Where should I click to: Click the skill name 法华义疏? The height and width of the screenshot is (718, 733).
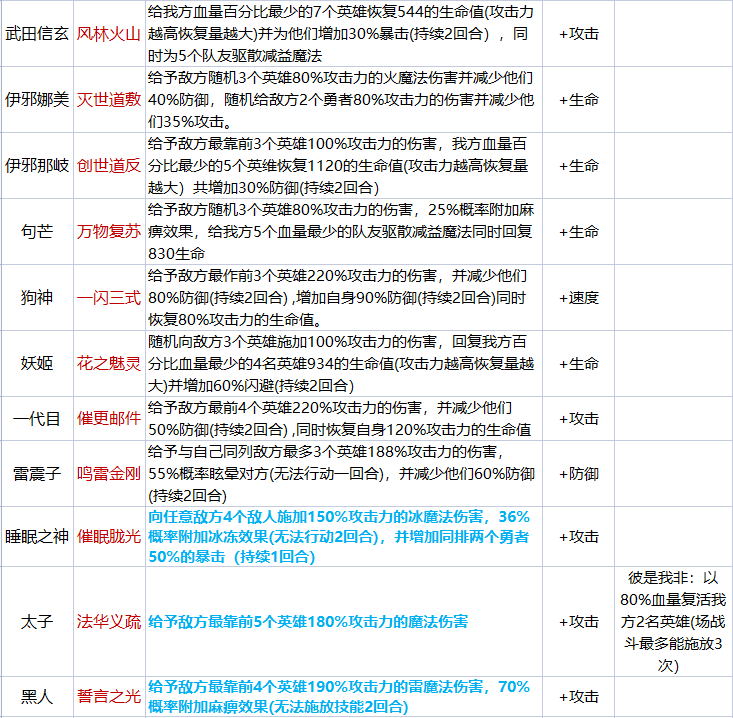click(x=109, y=622)
